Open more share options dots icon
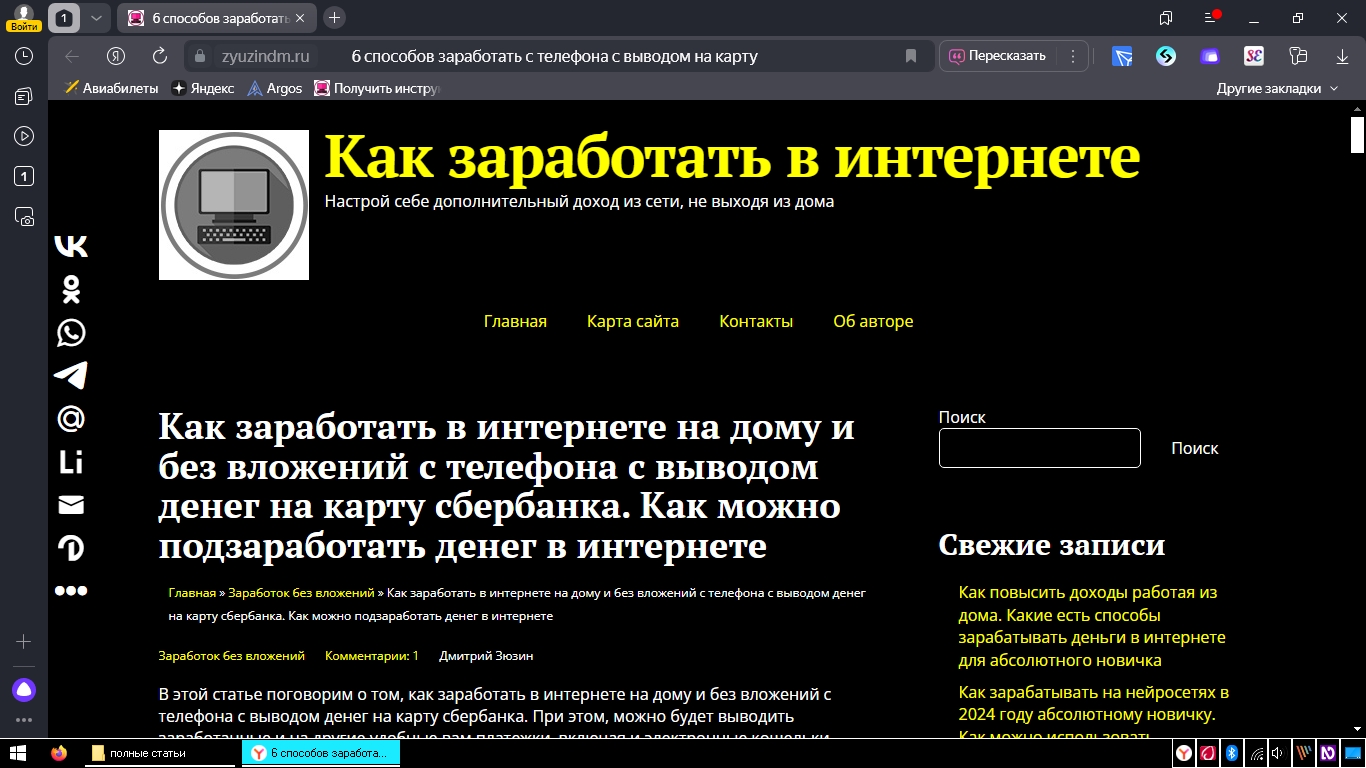This screenshot has height=768, width=1366. pyautogui.click(x=71, y=591)
